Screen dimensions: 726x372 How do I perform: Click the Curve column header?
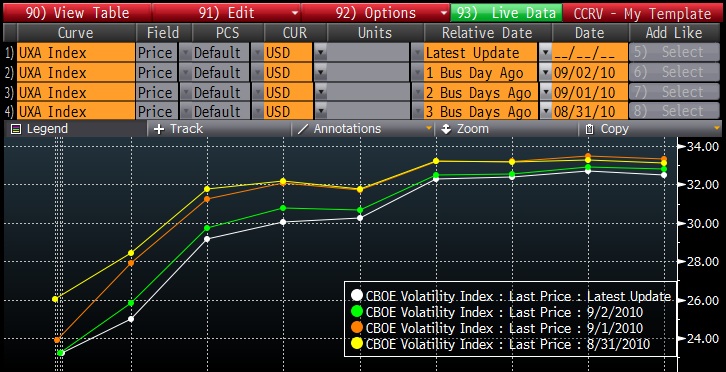tap(76, 33)
